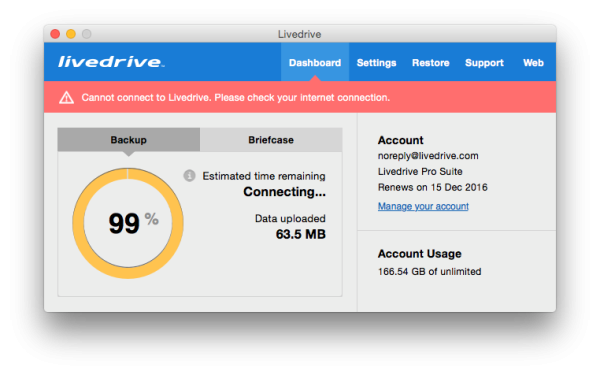Click the Account Usage heading

point(419,254)
